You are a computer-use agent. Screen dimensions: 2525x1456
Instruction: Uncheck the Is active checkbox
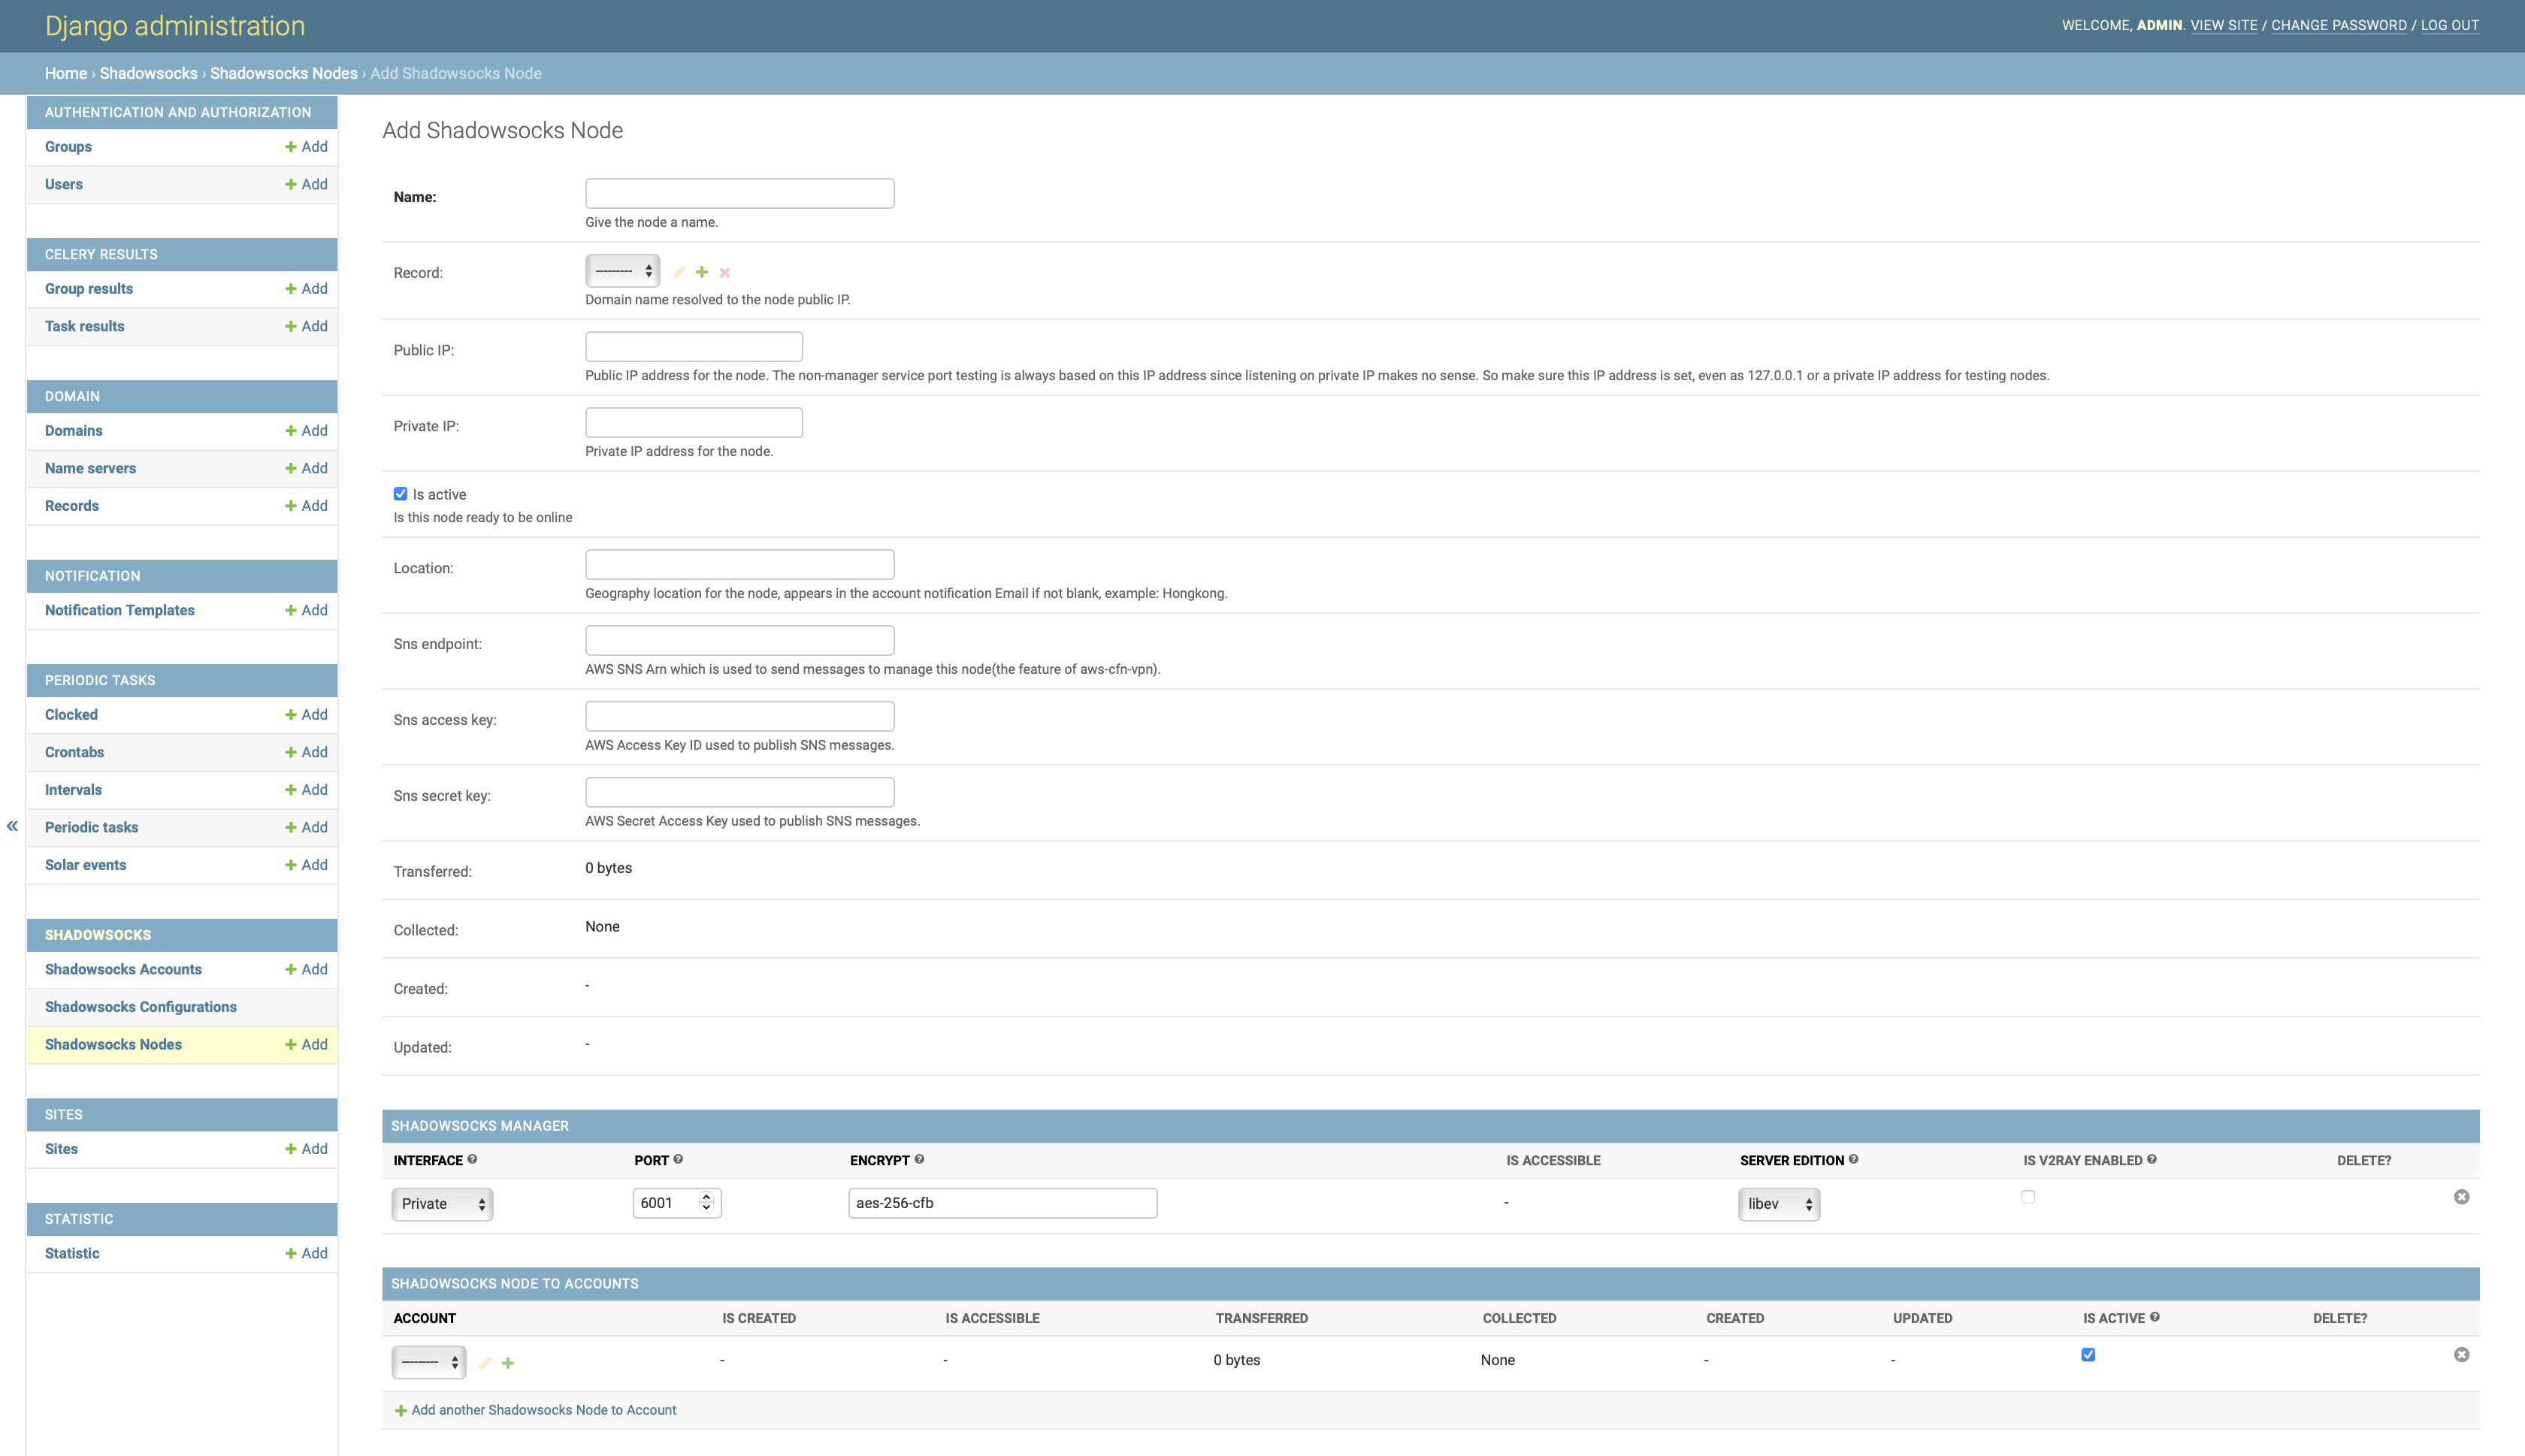(x=401, y=494)
